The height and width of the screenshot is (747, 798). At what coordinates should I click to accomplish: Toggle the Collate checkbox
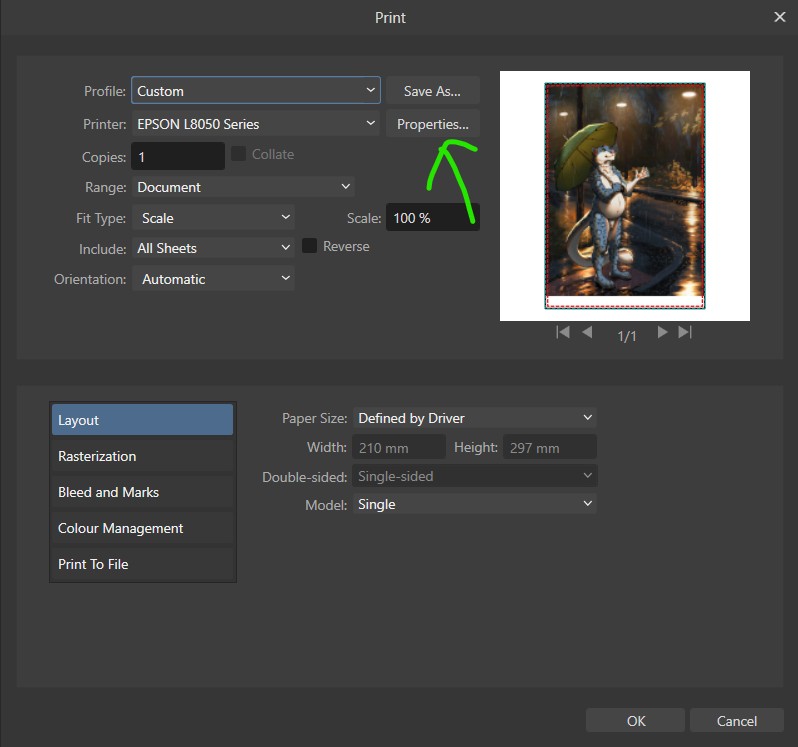tap(239, 154)
